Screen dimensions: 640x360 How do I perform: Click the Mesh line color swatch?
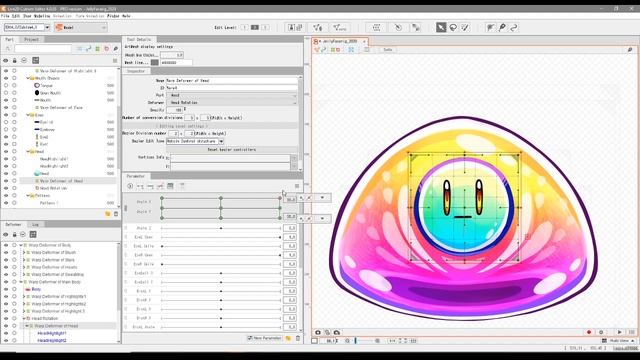155,62
